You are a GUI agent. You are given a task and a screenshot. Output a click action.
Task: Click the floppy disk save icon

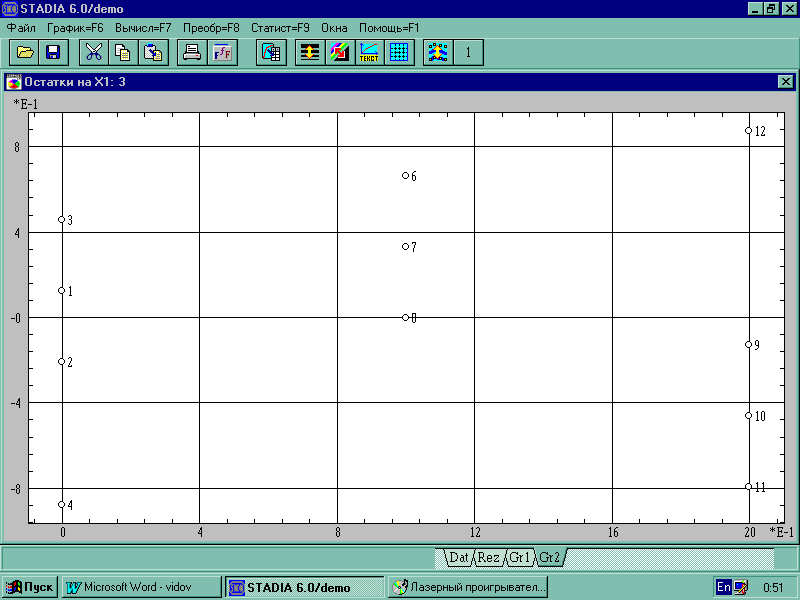(53, 52)
